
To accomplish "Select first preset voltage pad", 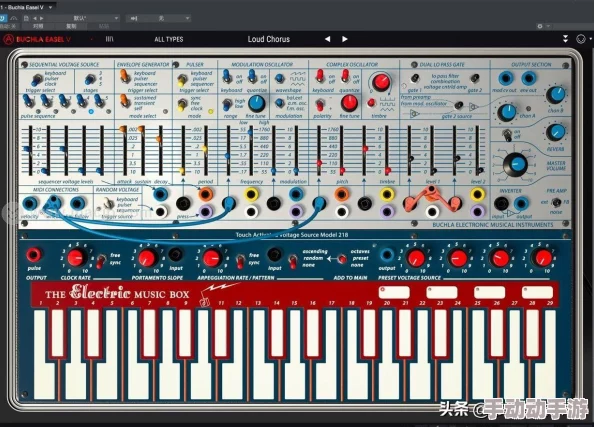I will tap(394, 292).
